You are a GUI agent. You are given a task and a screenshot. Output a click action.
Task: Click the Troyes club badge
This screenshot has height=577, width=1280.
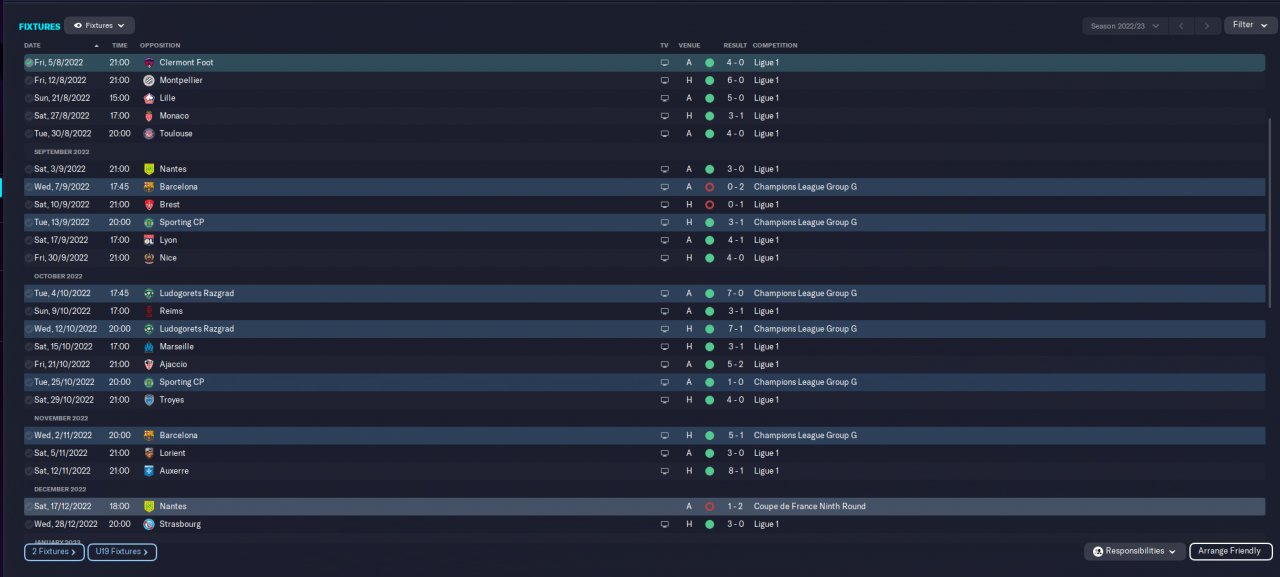[149, 400]
